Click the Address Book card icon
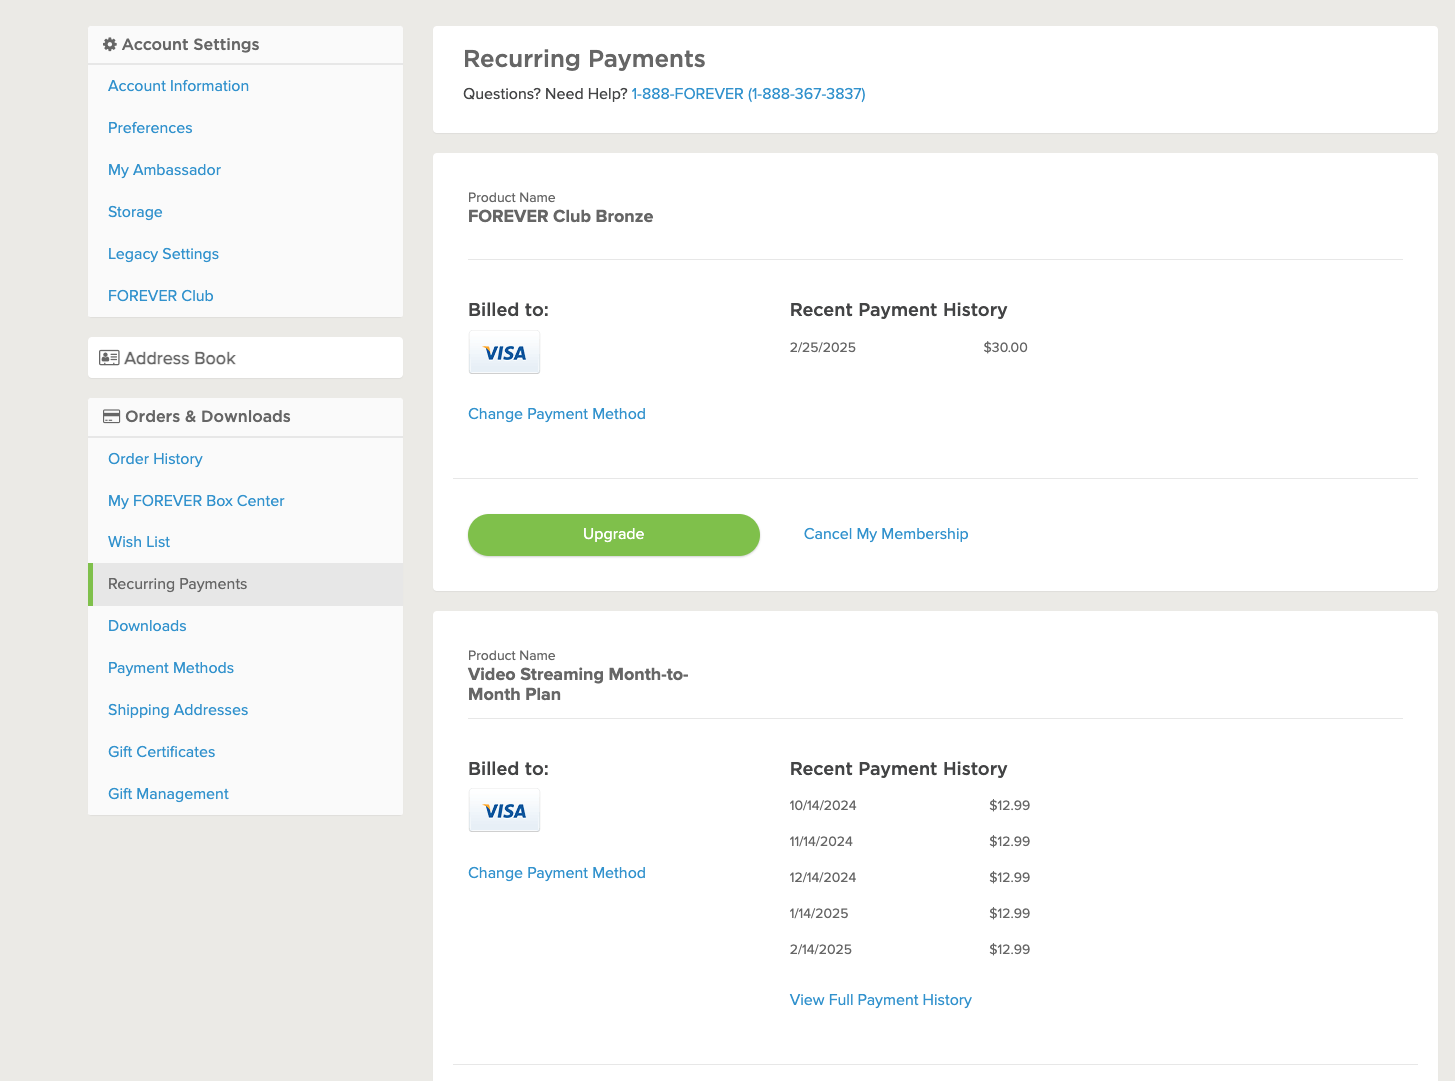This screenshot has height=1081, width=1455. click(x=109, y=358)
